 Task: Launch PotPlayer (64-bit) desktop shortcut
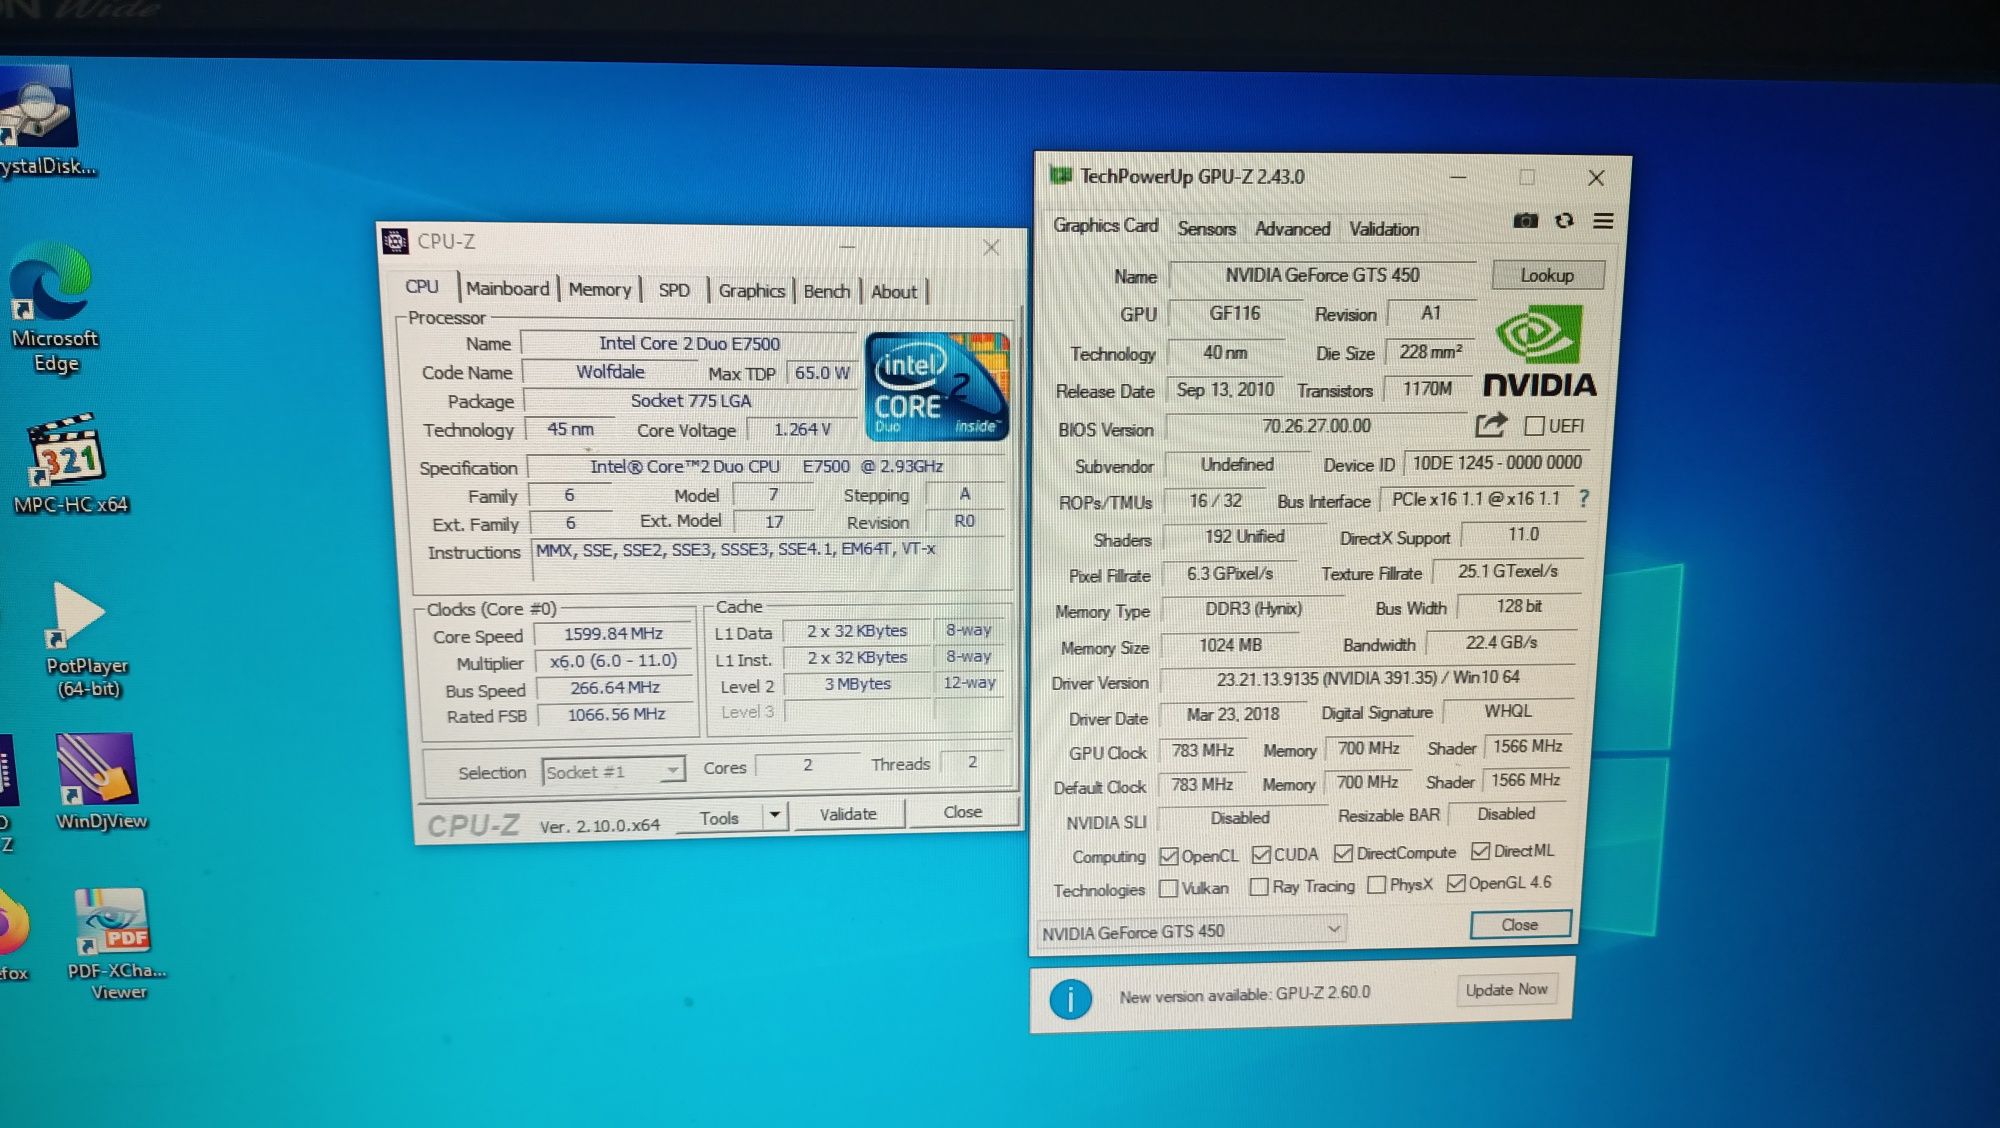point(86,640)
